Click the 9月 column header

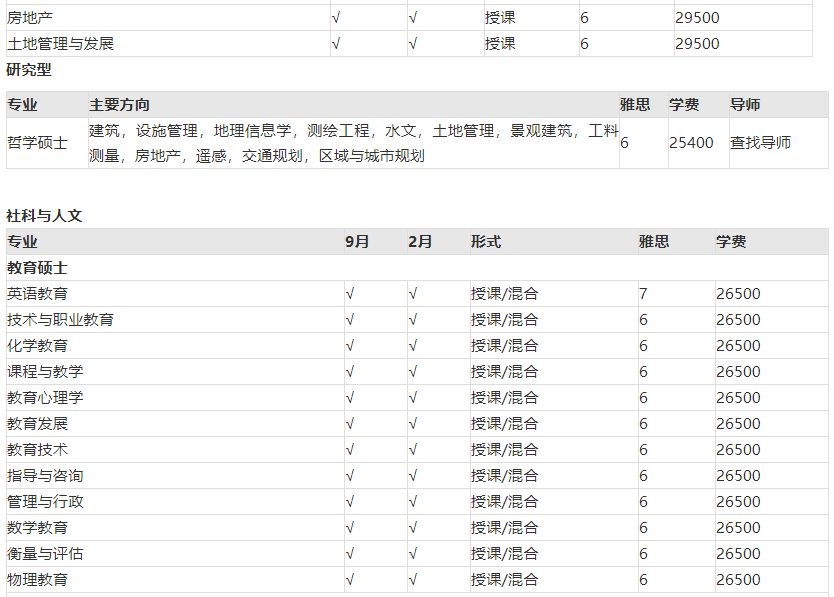coord(357,242)
